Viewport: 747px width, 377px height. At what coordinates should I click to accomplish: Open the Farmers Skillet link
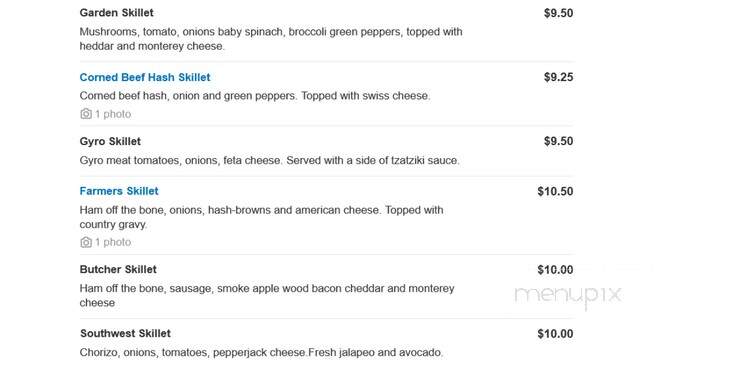coord(119,191)
